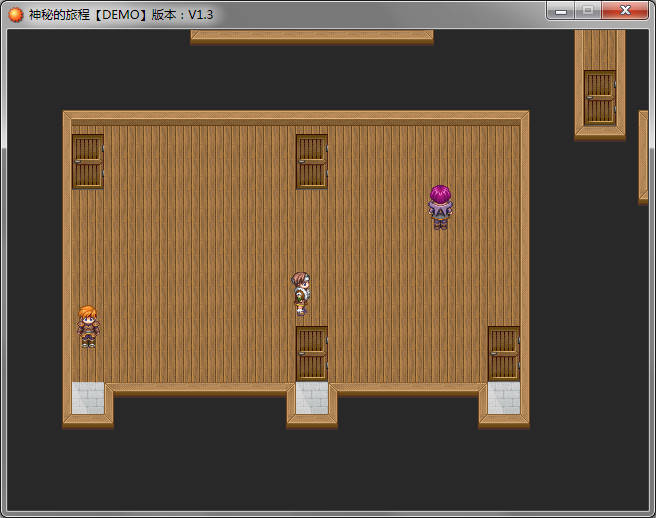This screenshot has height=518, width=656.
Task: Click the bottom-center door below the hero
Action: [311, 353]
